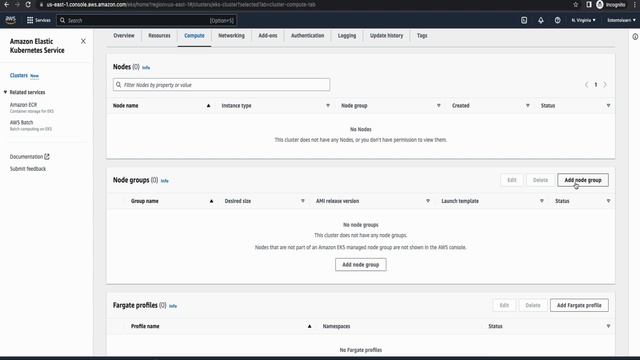
Task: Open external Documentation link icon
Action: tap(47, 156)
